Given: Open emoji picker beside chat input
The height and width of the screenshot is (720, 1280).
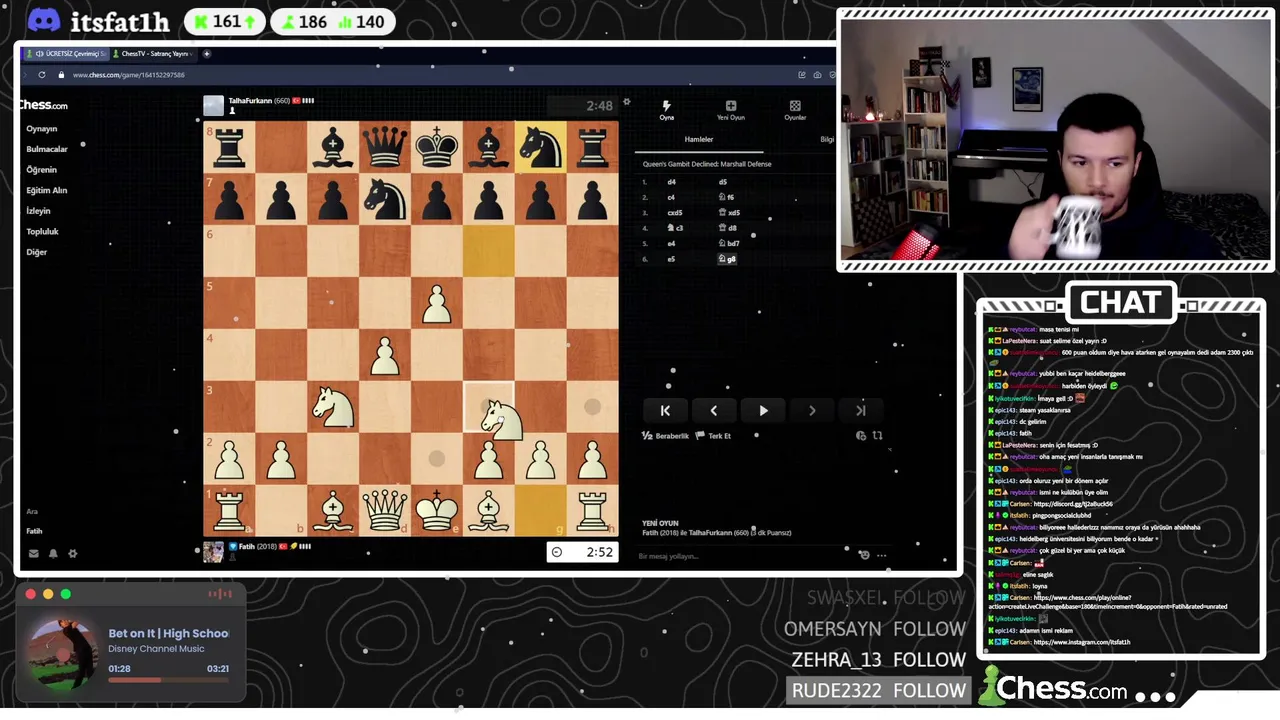Looking at the screenshot, I should coord(865,555).
